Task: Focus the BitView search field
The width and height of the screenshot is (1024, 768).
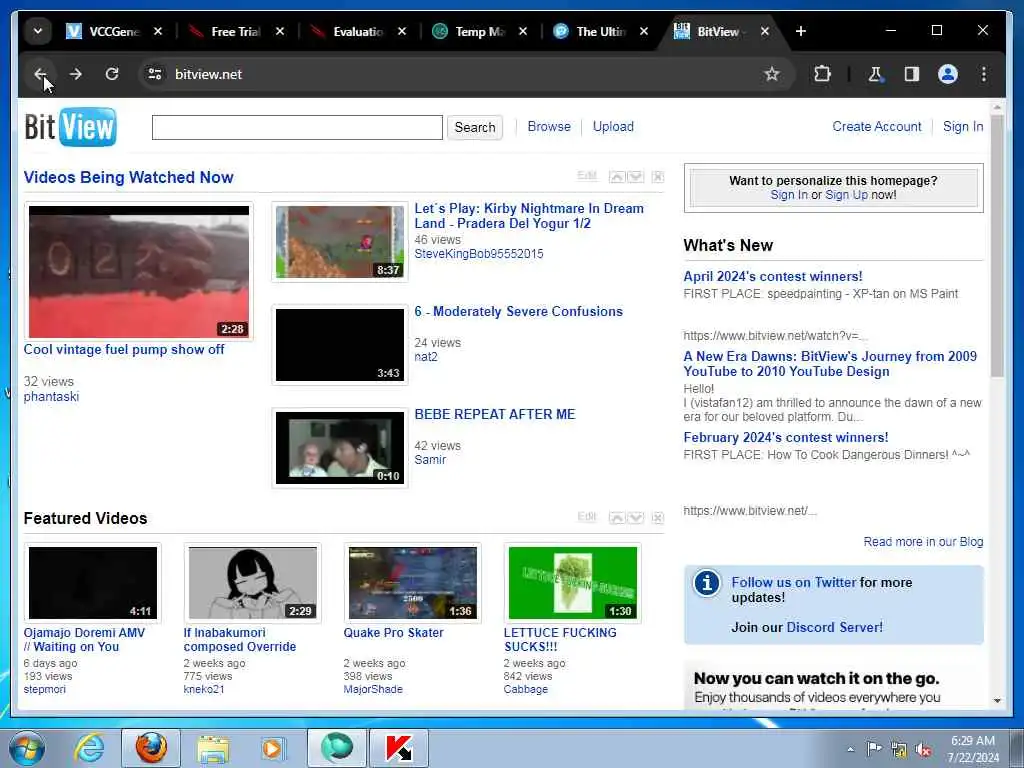Action: point(297,127)
